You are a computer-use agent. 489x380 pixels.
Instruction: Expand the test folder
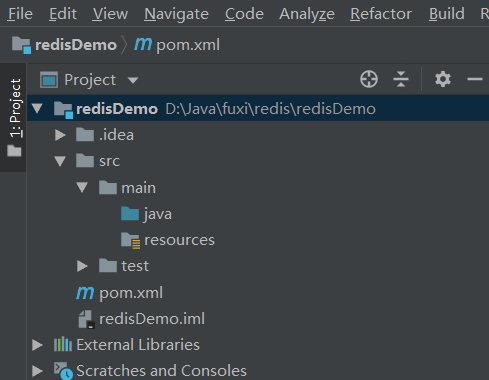coord(82,266)
